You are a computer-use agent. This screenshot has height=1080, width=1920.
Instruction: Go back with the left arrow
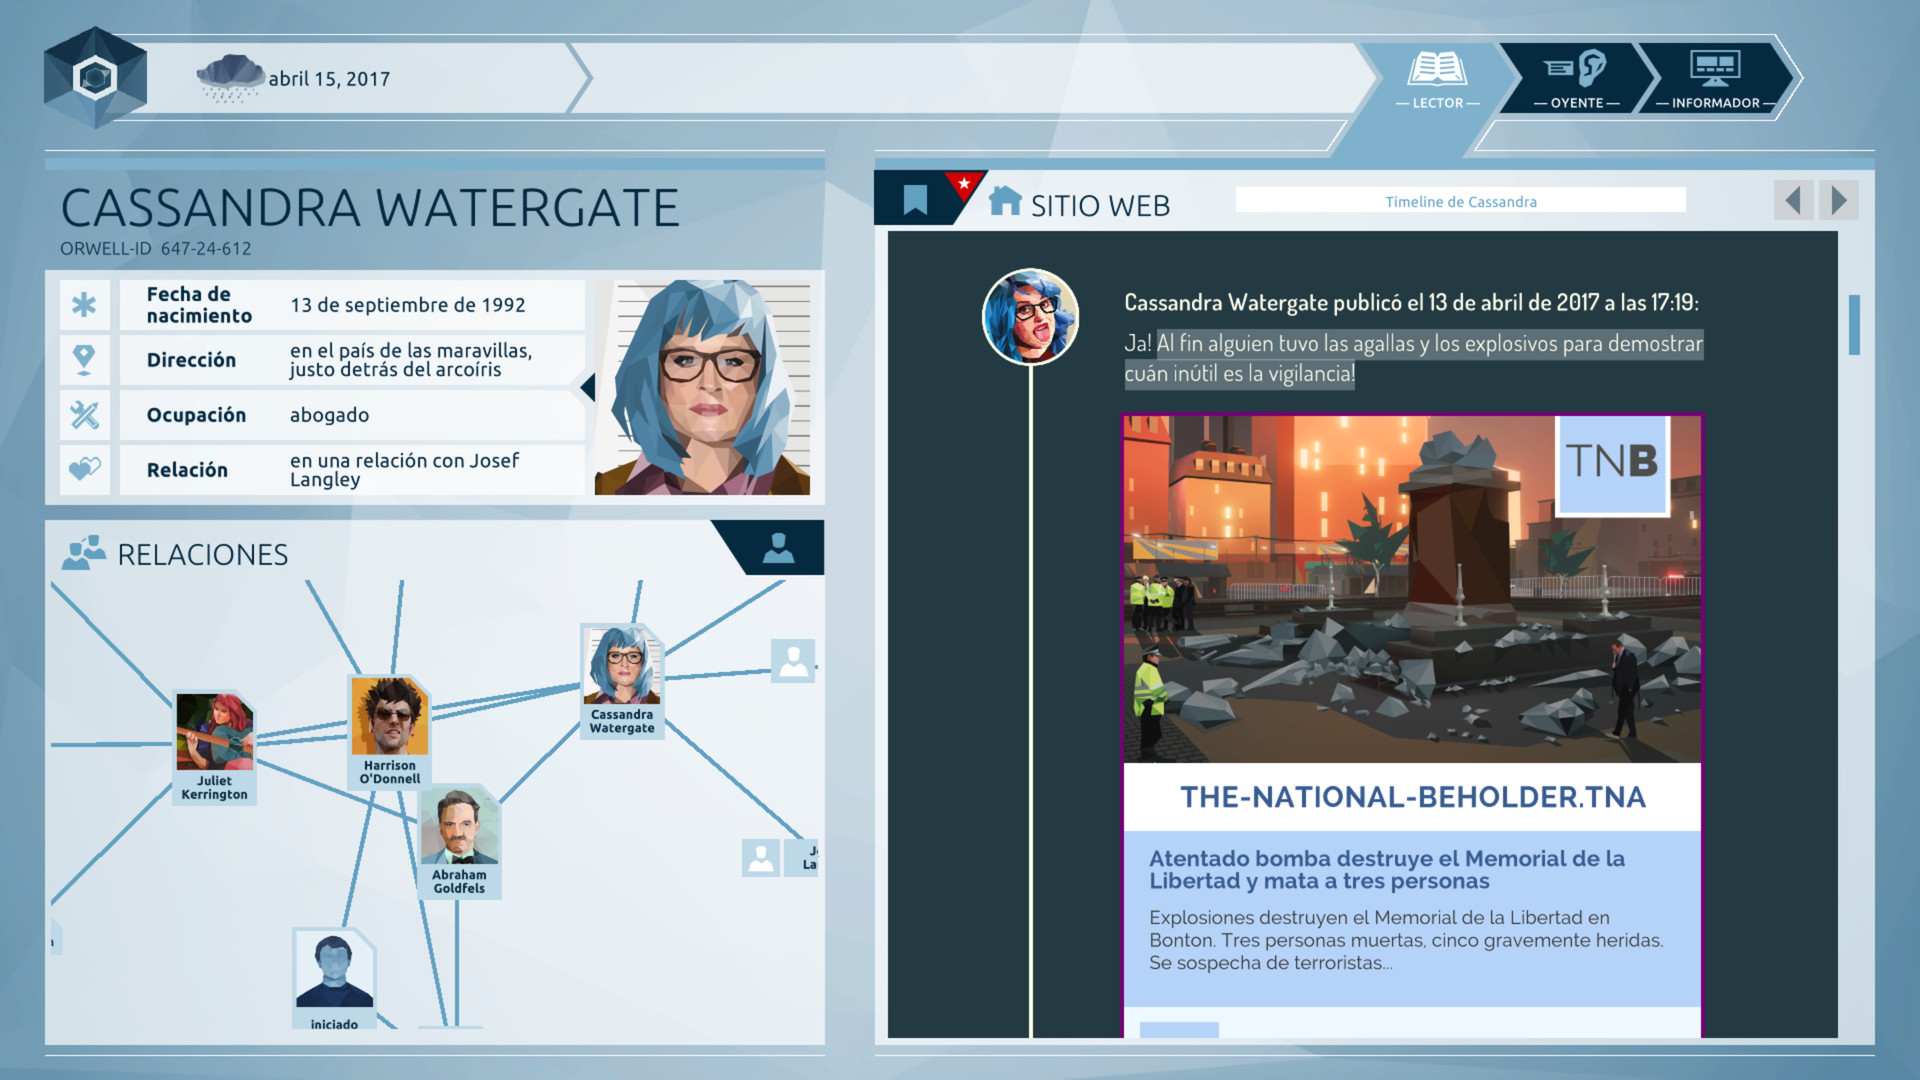pos(1793,201)
